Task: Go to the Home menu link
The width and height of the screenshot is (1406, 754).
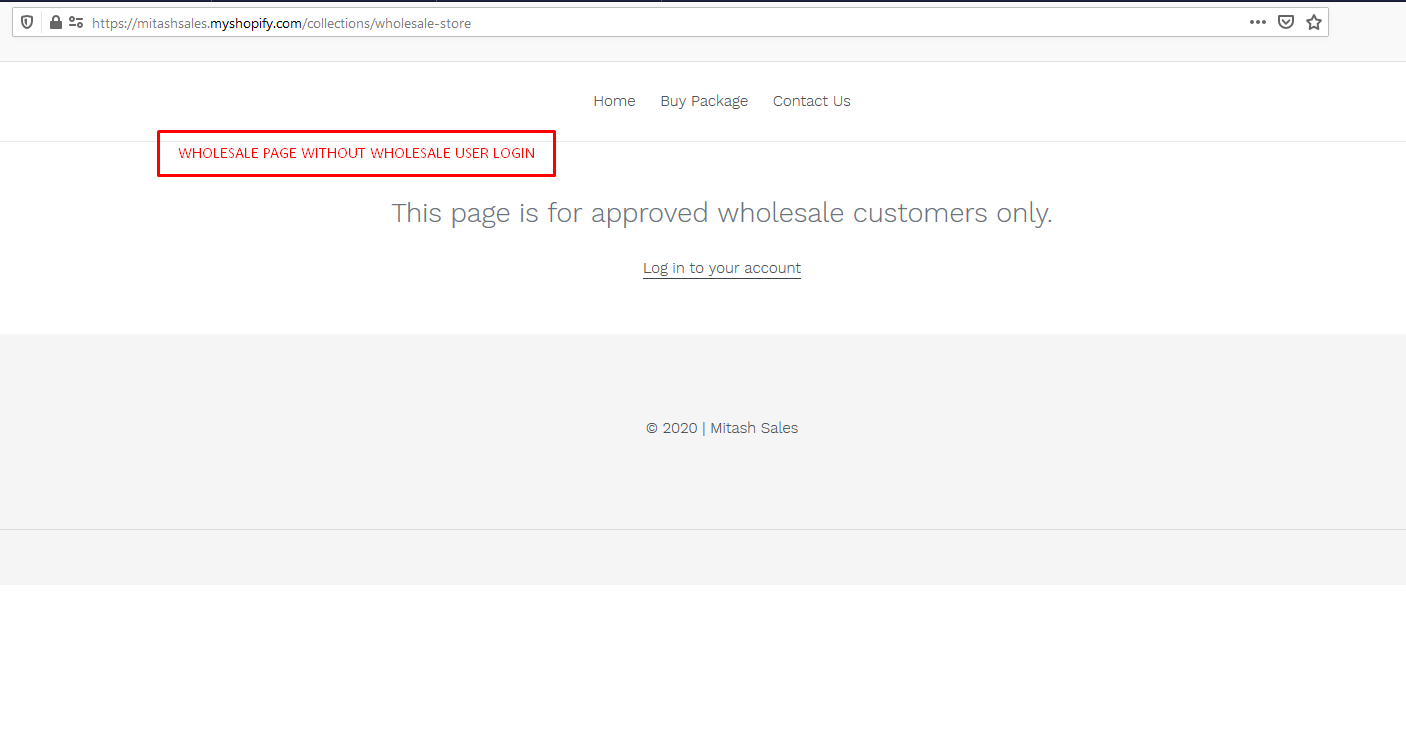Action: [614, 101]
